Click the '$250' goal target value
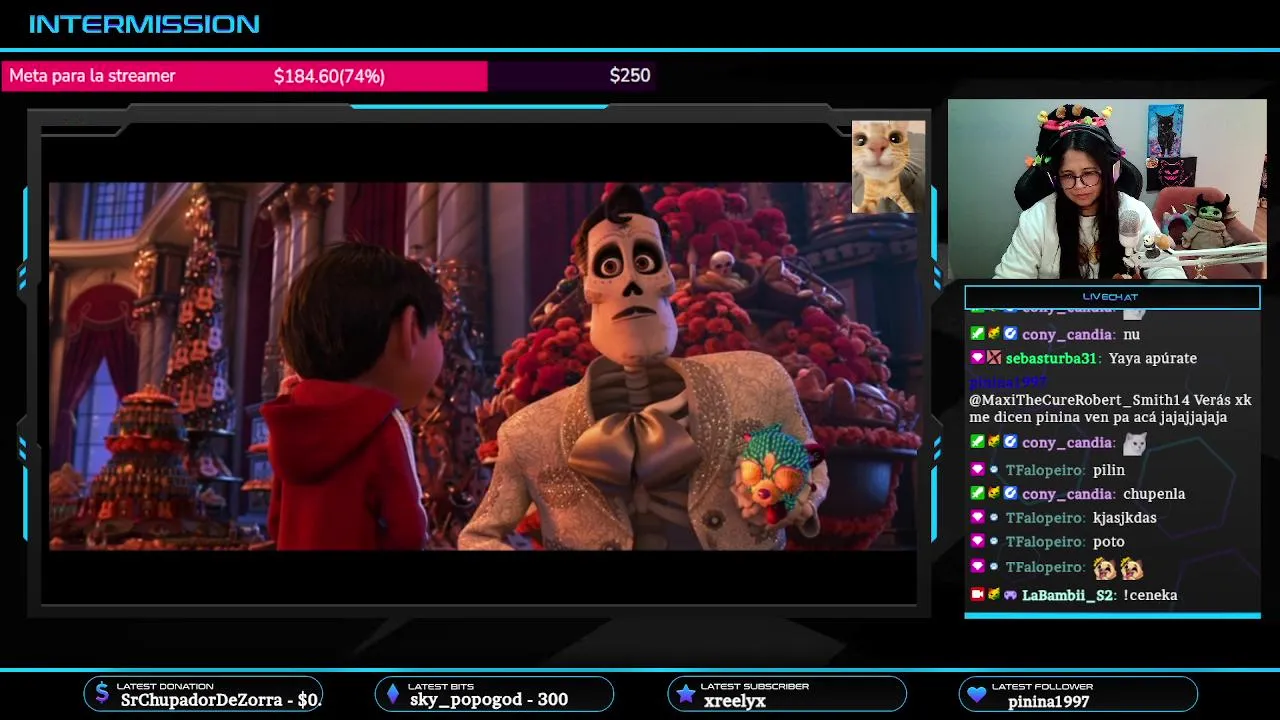 point(630,76)
